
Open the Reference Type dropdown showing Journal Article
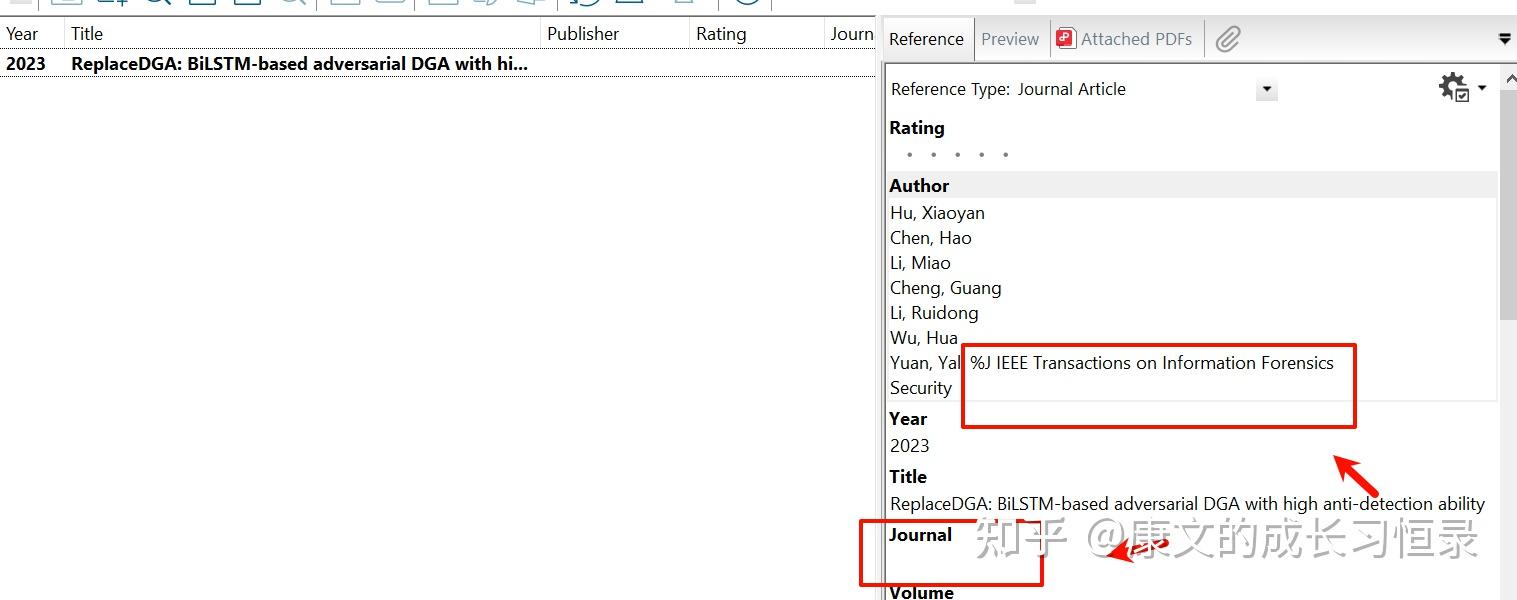1266,90
